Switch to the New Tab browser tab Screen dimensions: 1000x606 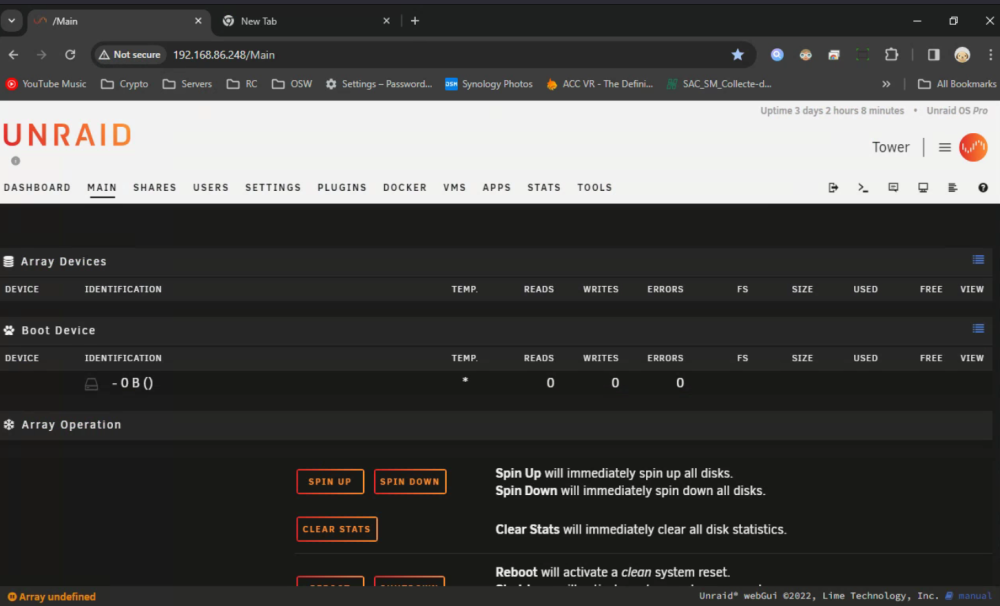306,21
